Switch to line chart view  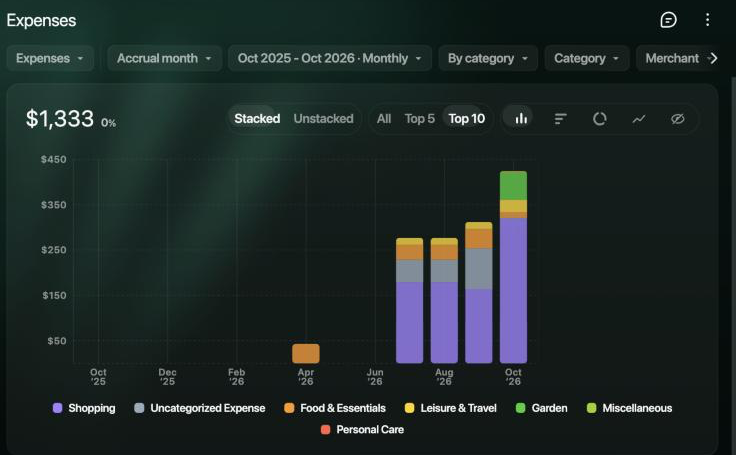(638, 119)
